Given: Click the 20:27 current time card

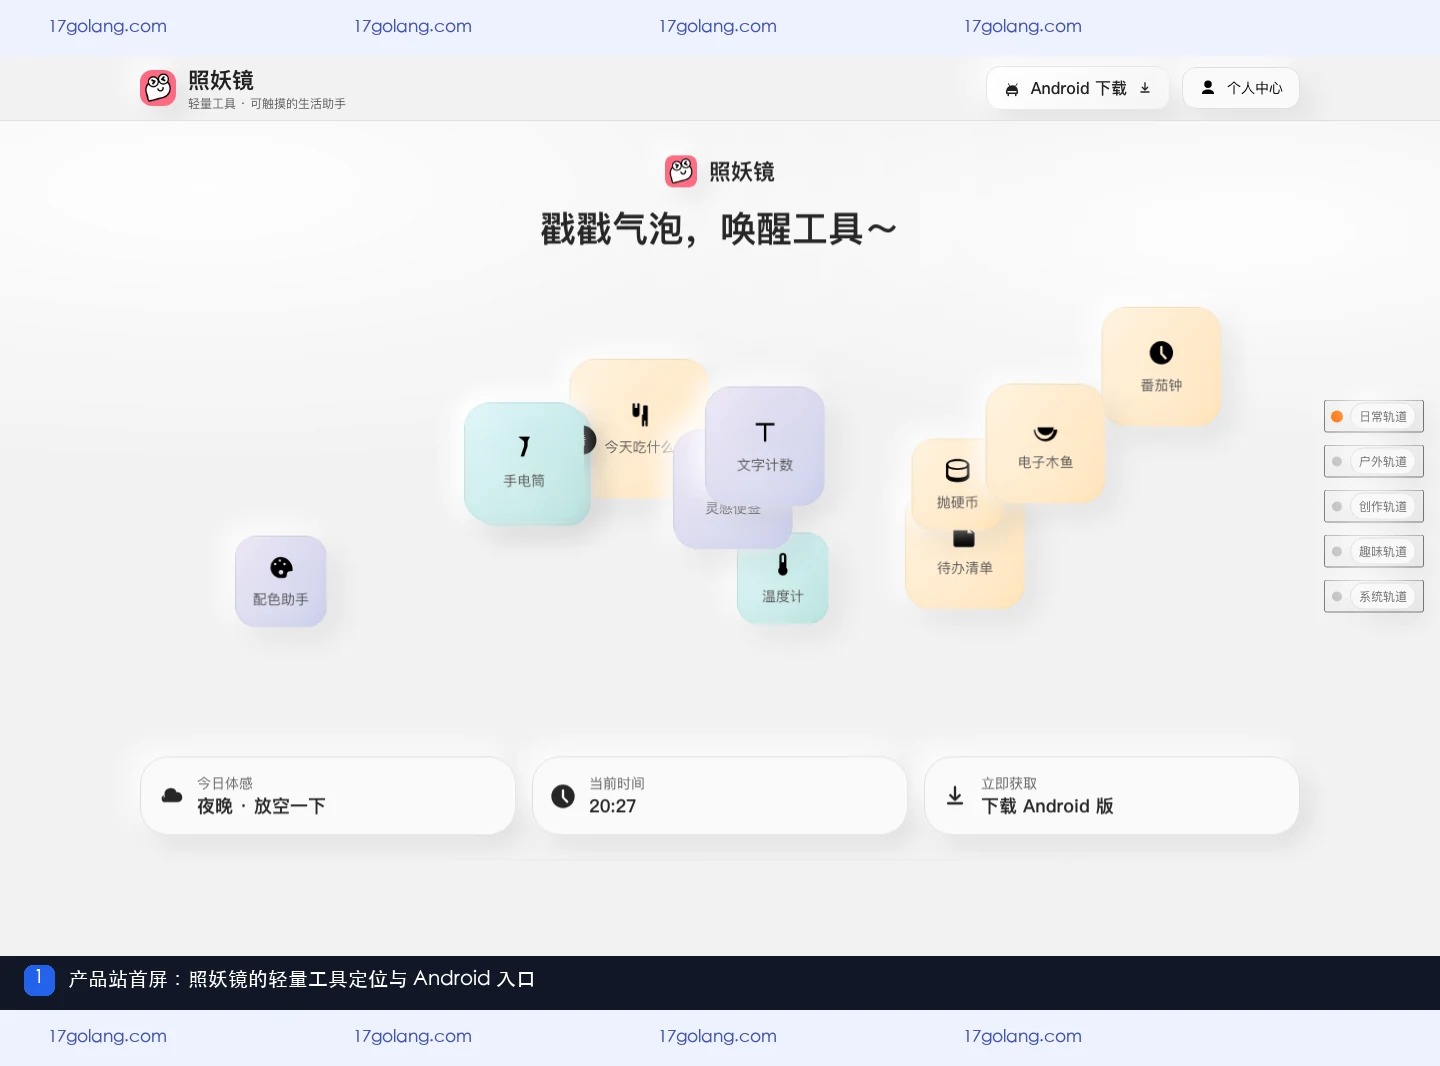Looking at the screenshot, I should 720,796.
